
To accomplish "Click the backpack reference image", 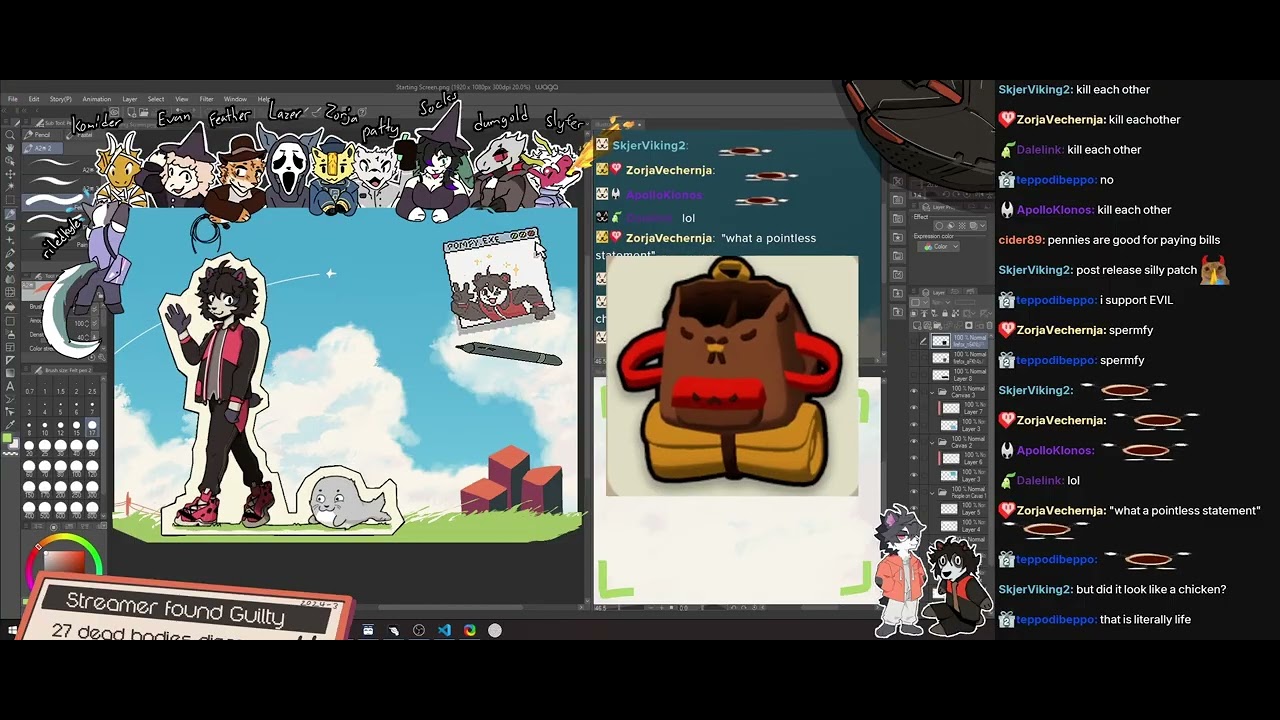I will pyautogui.click(x=732, y=376).
